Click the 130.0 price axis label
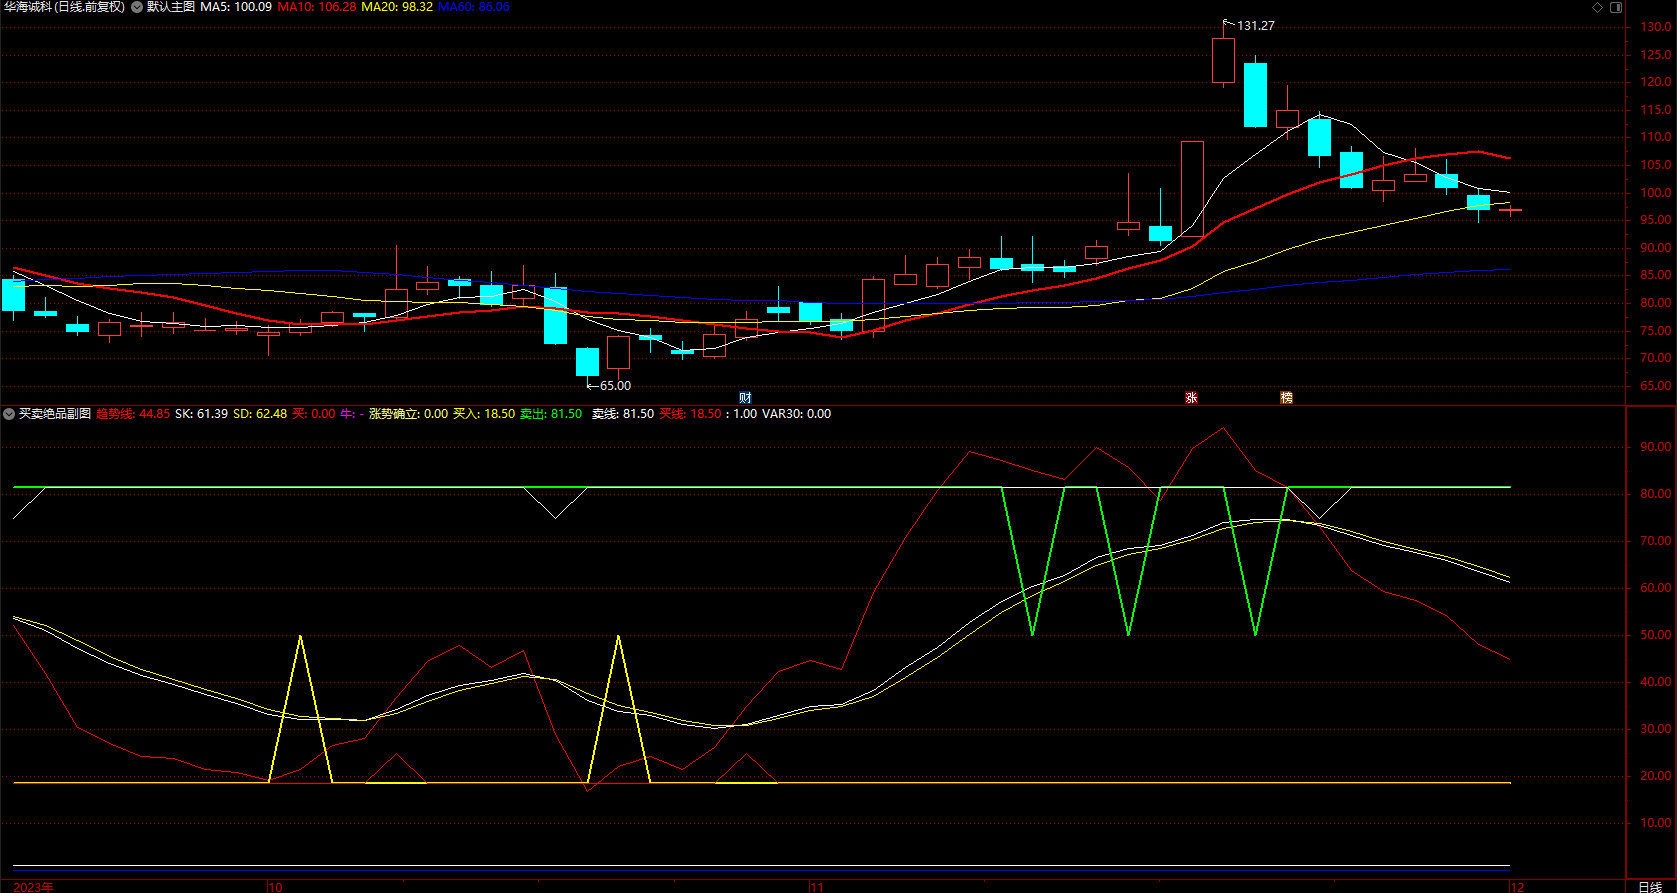1677x893 pixels. pos(1655,28)
